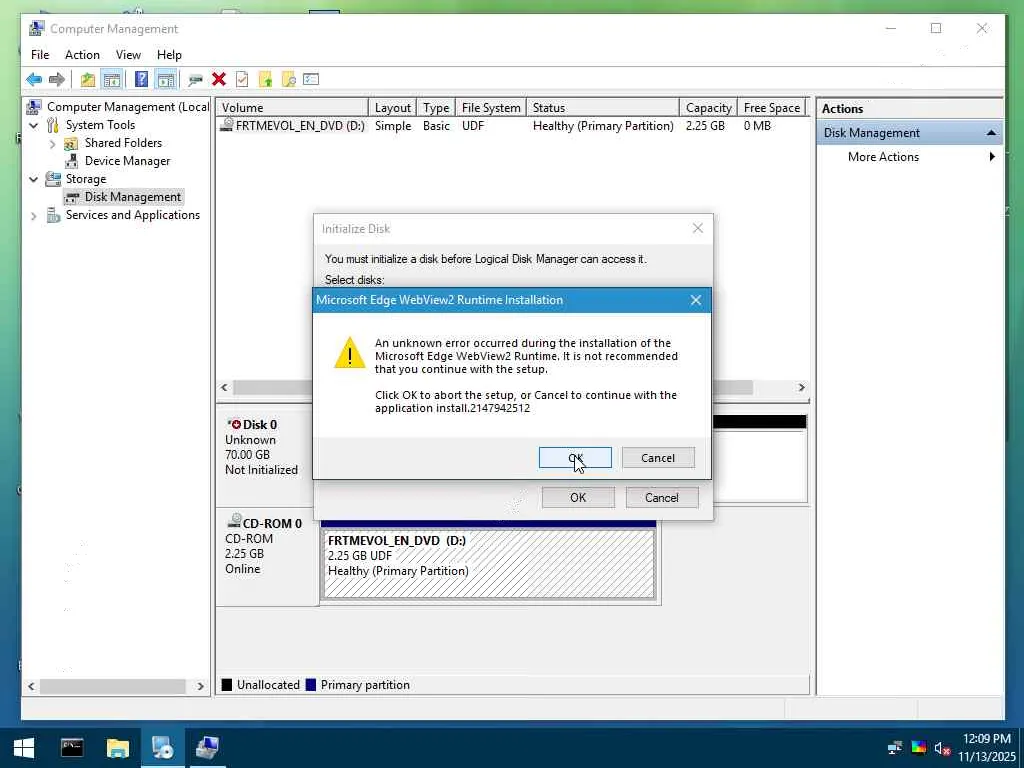Screen dimensions: 1024x768
Task: Click the CD-ROM 0 drive icon
Action: coord(234,522)
